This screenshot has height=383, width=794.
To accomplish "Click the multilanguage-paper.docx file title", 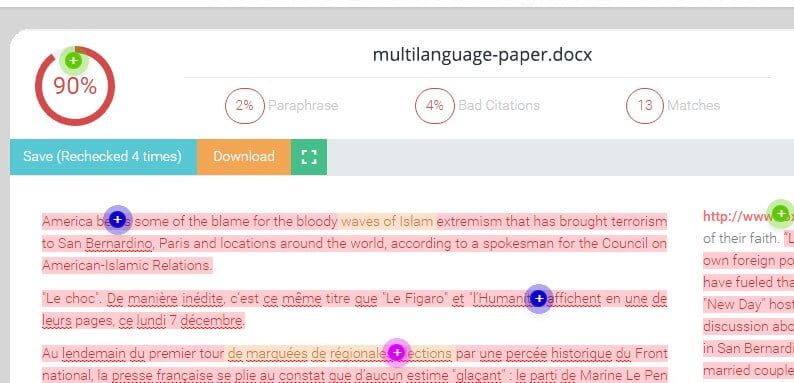I will [x=482, y=55].
